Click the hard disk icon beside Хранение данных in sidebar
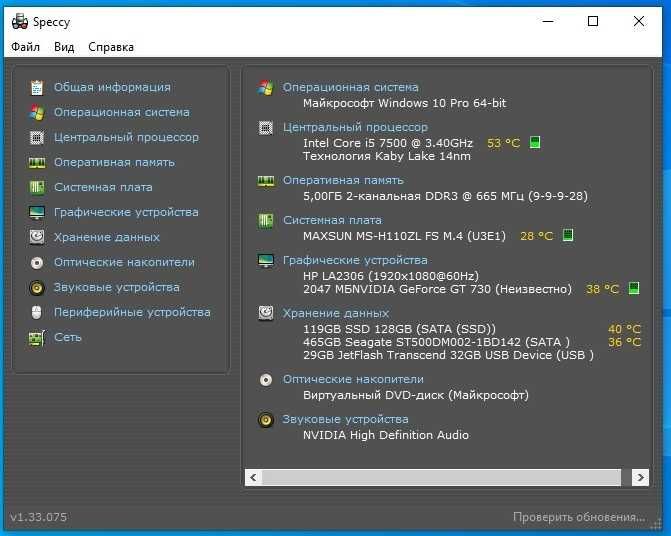 pos(37,237)
